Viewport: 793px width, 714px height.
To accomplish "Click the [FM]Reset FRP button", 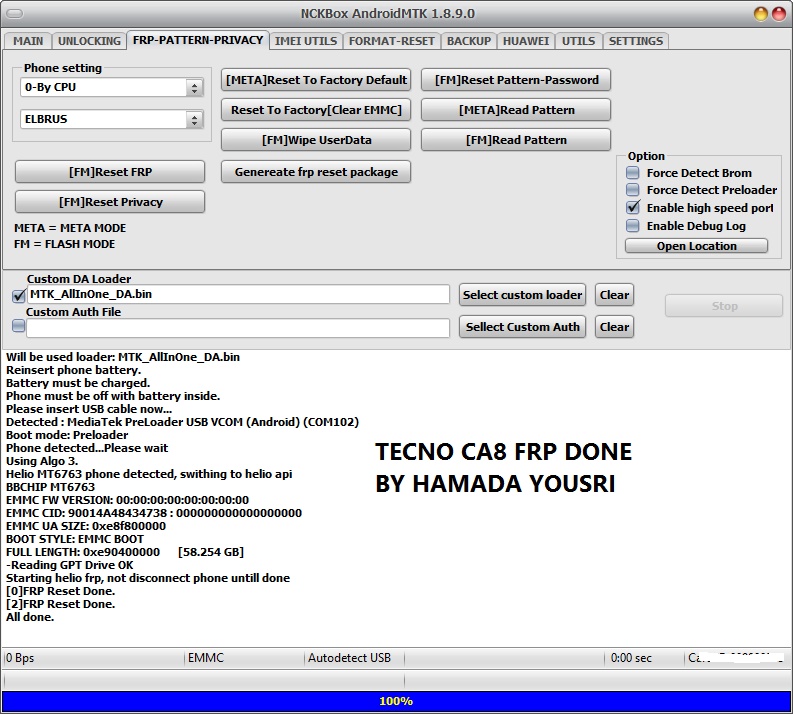I will coord(110,172).
